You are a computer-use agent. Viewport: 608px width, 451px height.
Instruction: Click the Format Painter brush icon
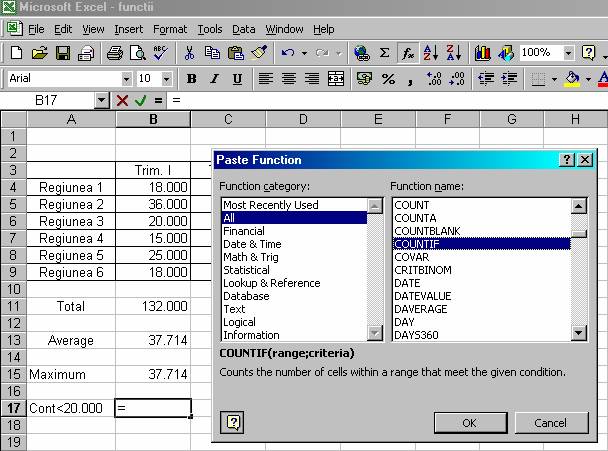tap(259, 53)
